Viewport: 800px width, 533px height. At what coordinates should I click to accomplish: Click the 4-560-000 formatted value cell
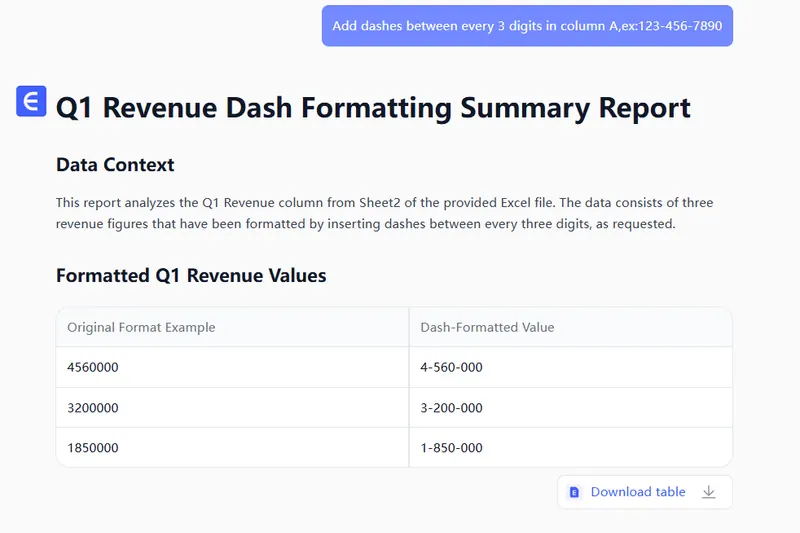pyautogui.click(x=451, y=367)
